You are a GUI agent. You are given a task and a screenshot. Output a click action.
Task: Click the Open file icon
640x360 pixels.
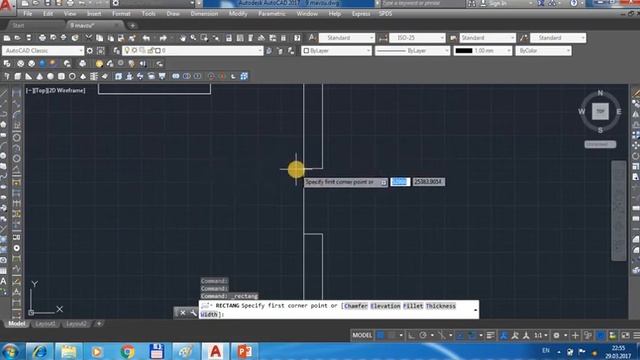(x=18, y=38)
